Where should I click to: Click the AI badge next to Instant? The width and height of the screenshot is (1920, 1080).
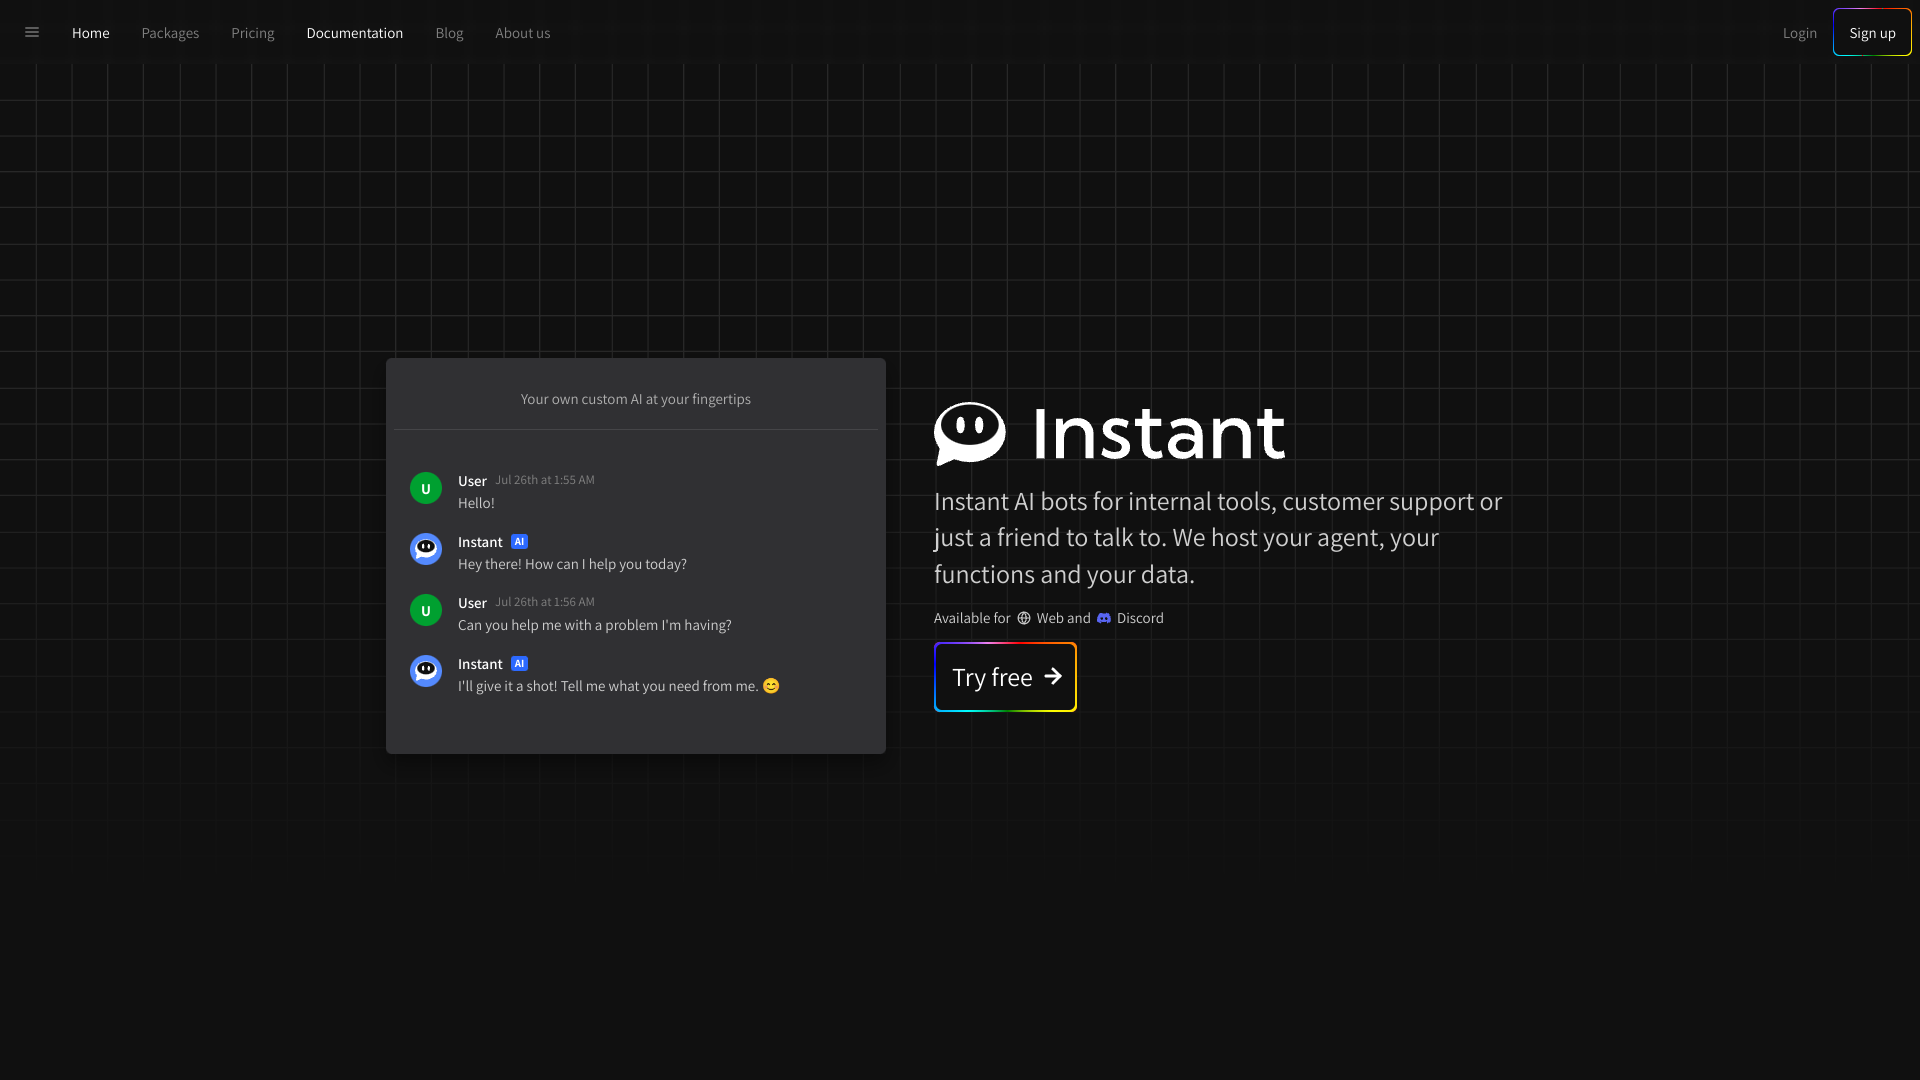519,541
